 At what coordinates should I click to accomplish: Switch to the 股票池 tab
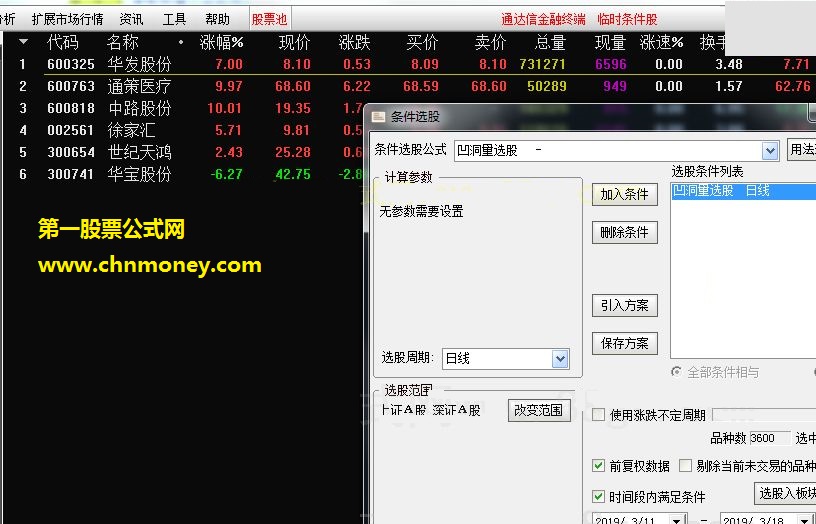[x=270, y=20]
